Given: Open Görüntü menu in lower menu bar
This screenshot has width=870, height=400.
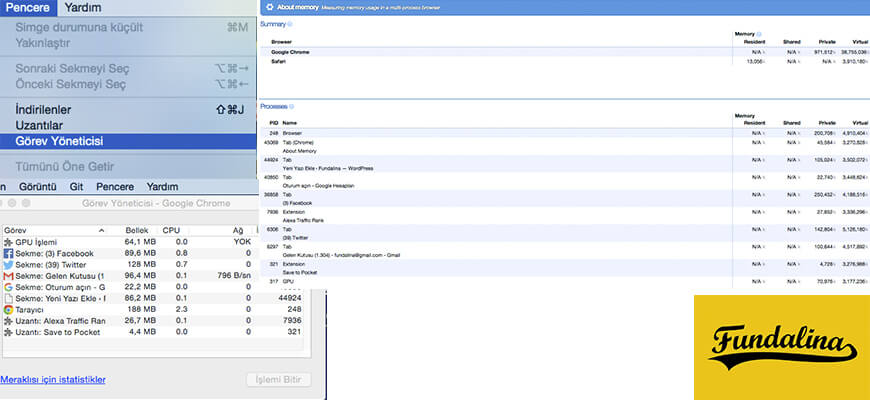Looking at the screenshot, I should [x=38, y=187].
